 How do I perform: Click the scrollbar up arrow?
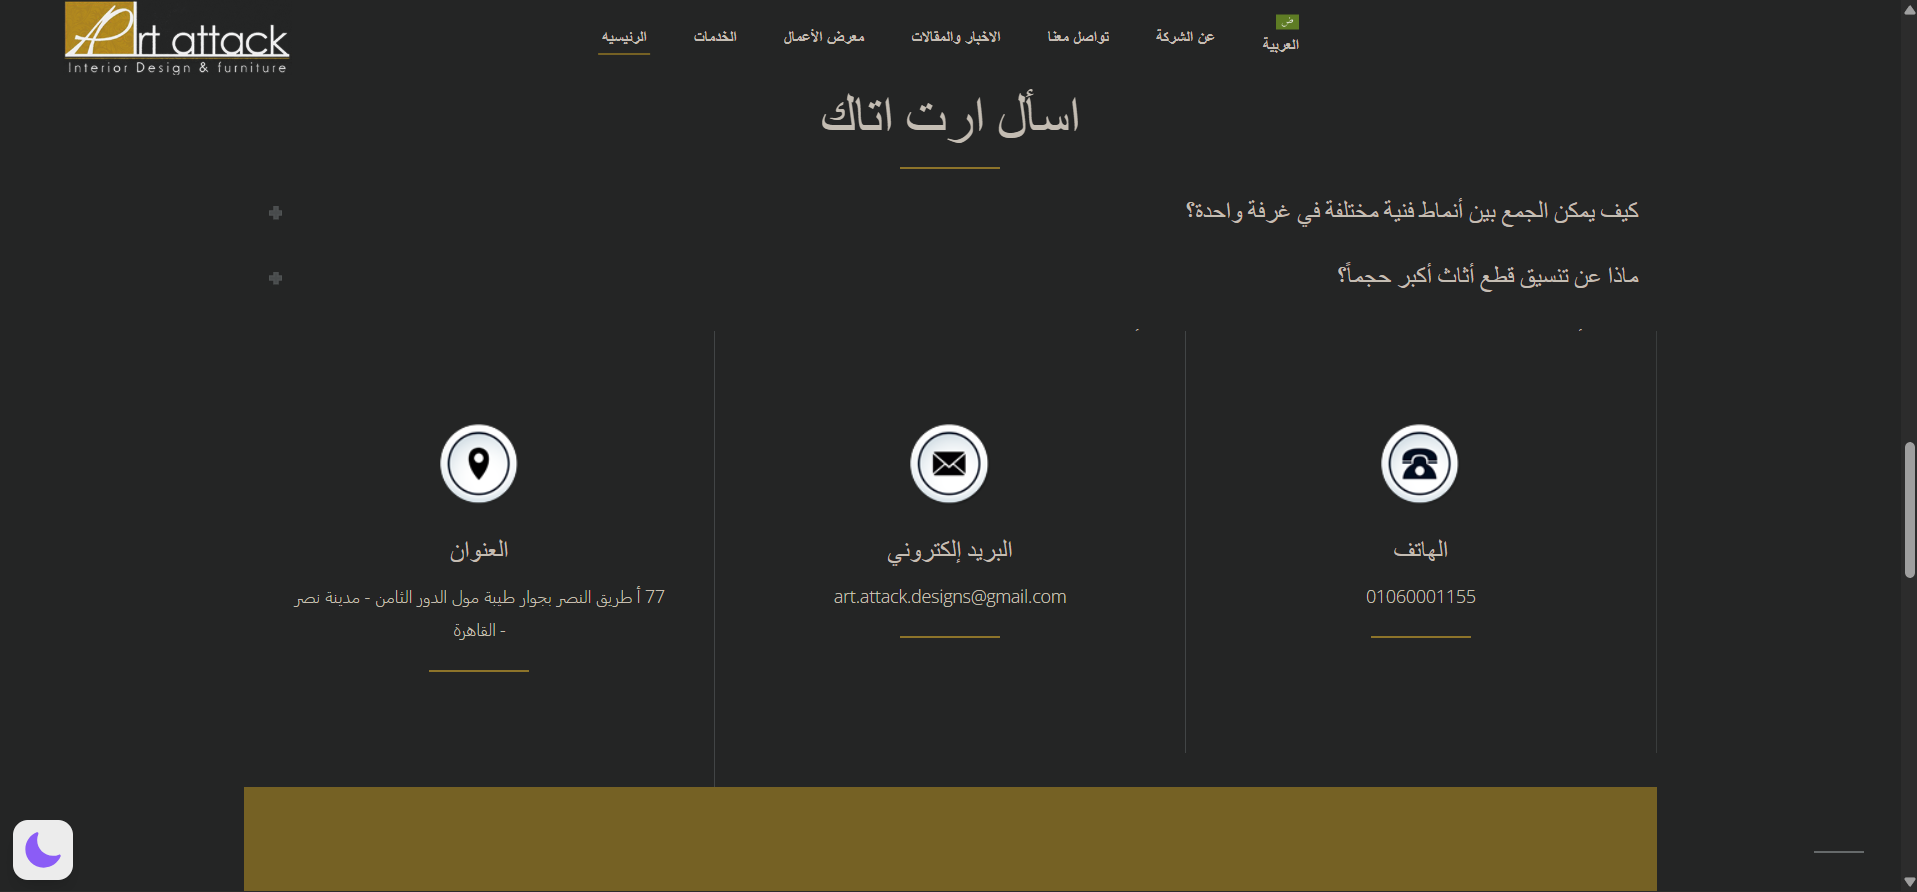coord(1909,9)
